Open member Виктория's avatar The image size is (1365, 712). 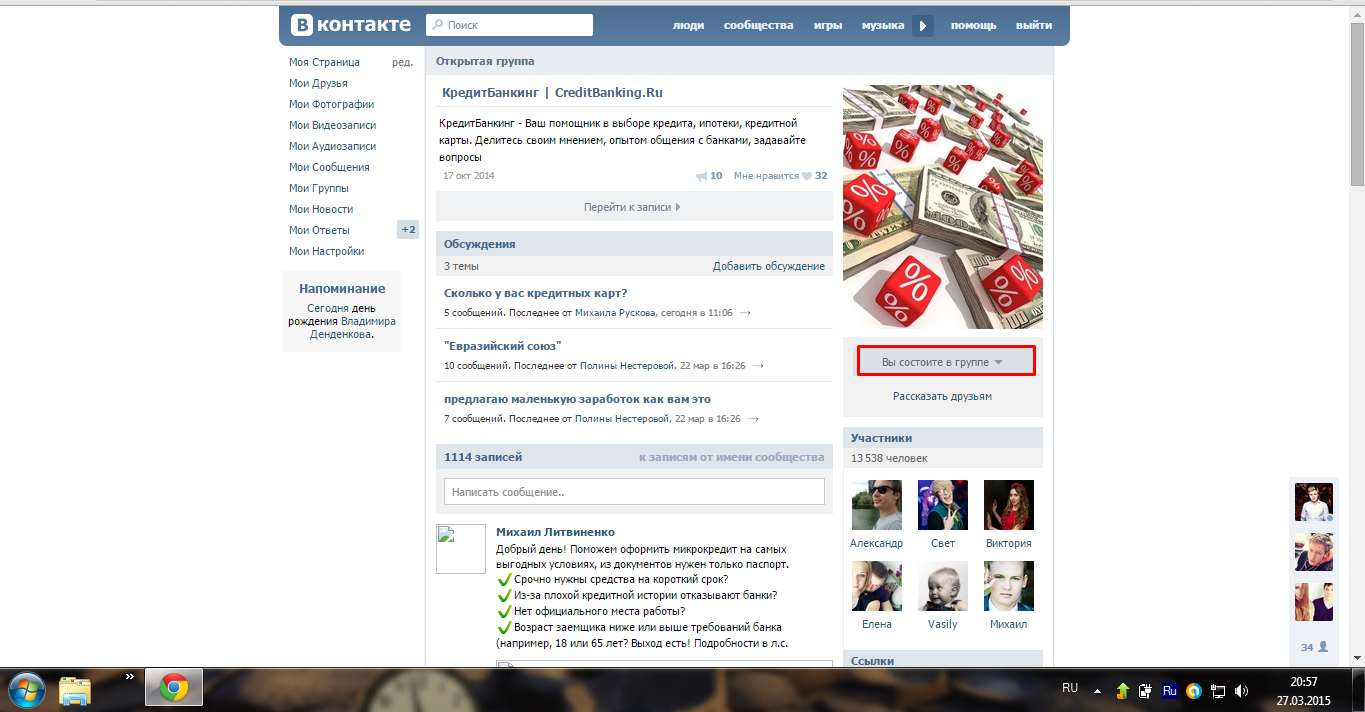pos(1008,505)
